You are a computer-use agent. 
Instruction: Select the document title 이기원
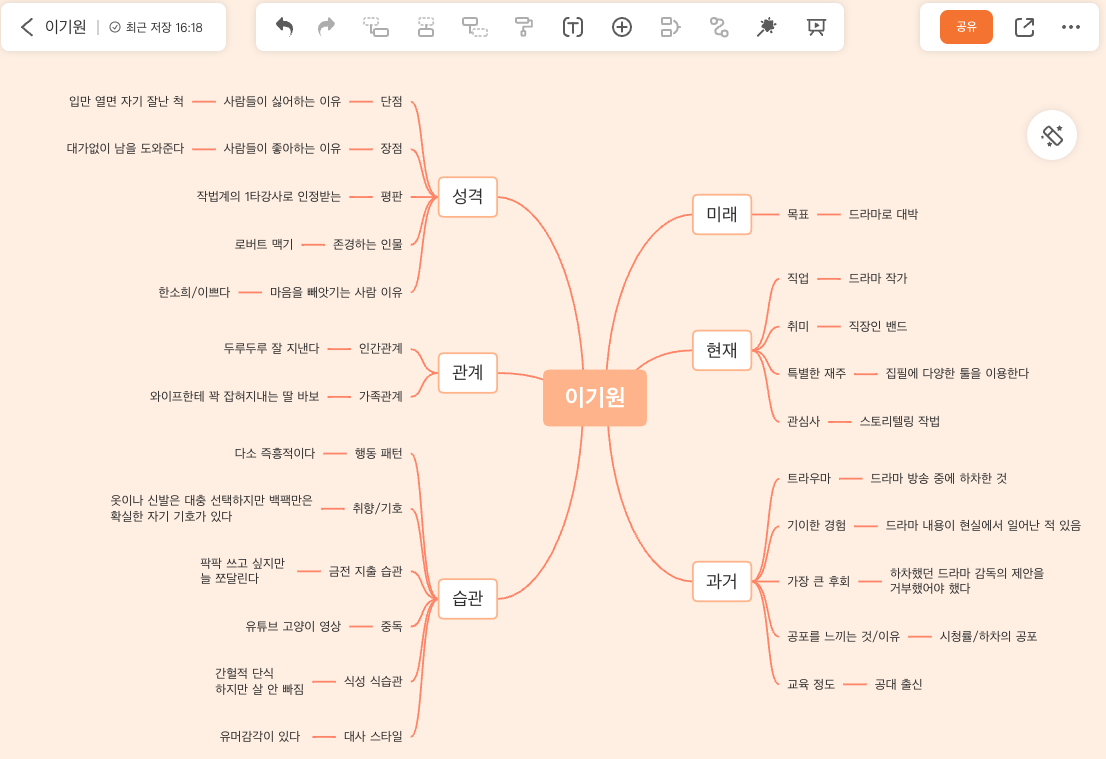(x=66, y=27)
